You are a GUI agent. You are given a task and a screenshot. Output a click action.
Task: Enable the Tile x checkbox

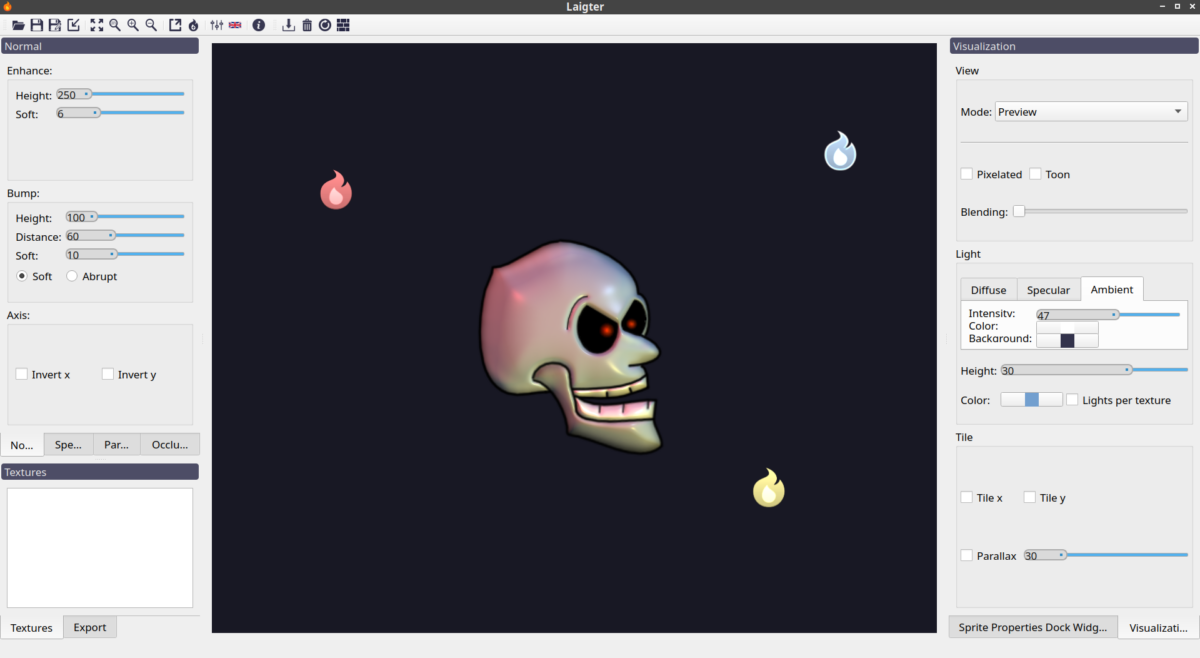pos(967,497)
